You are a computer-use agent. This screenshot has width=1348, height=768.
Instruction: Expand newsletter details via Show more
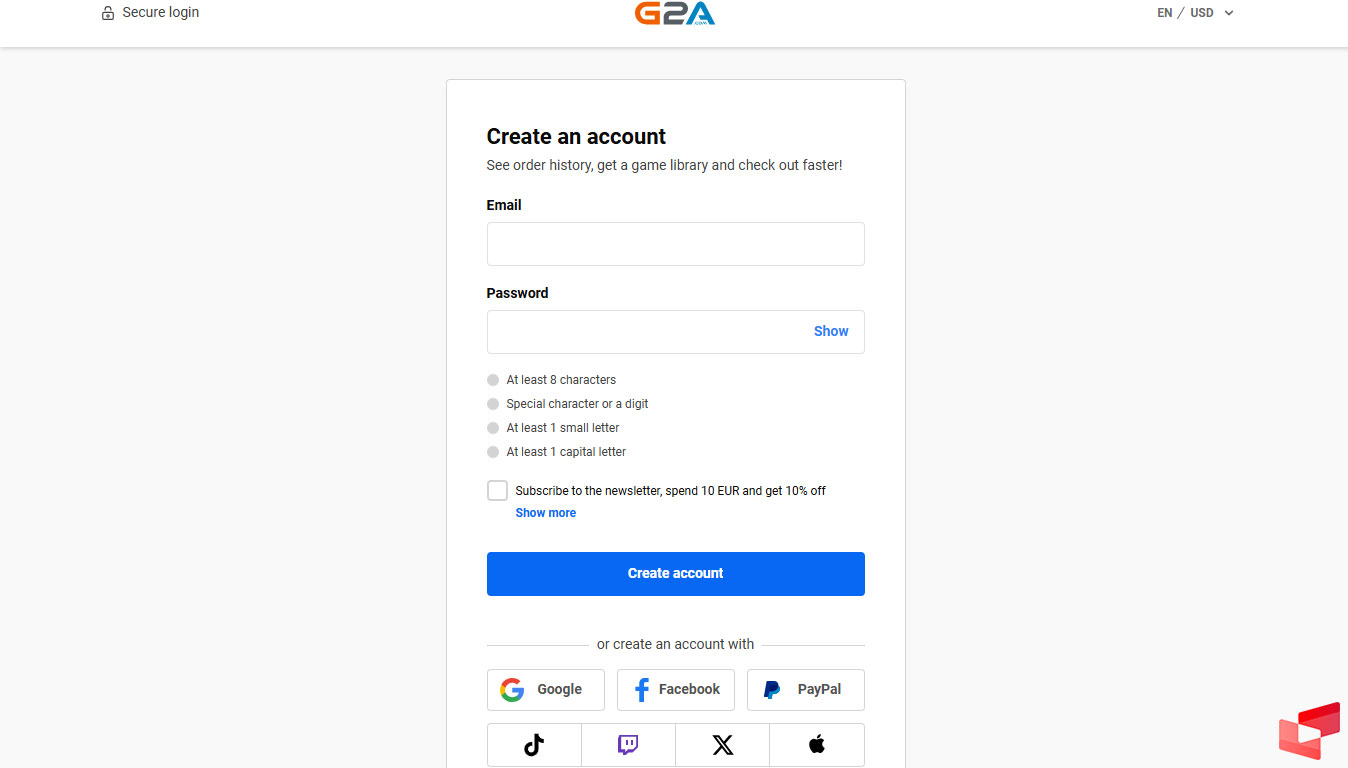[x=545, y=512]
